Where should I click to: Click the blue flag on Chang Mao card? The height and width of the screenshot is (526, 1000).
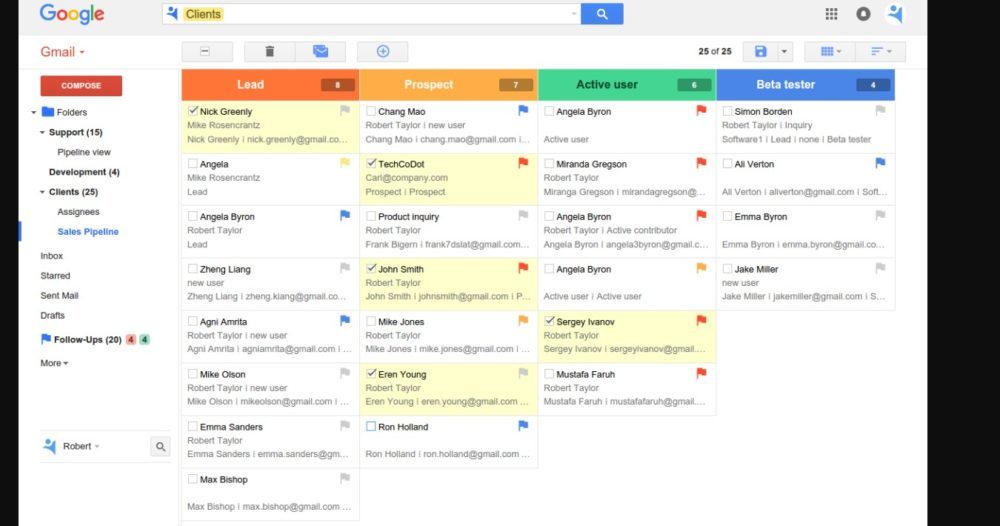pos(522,111)
